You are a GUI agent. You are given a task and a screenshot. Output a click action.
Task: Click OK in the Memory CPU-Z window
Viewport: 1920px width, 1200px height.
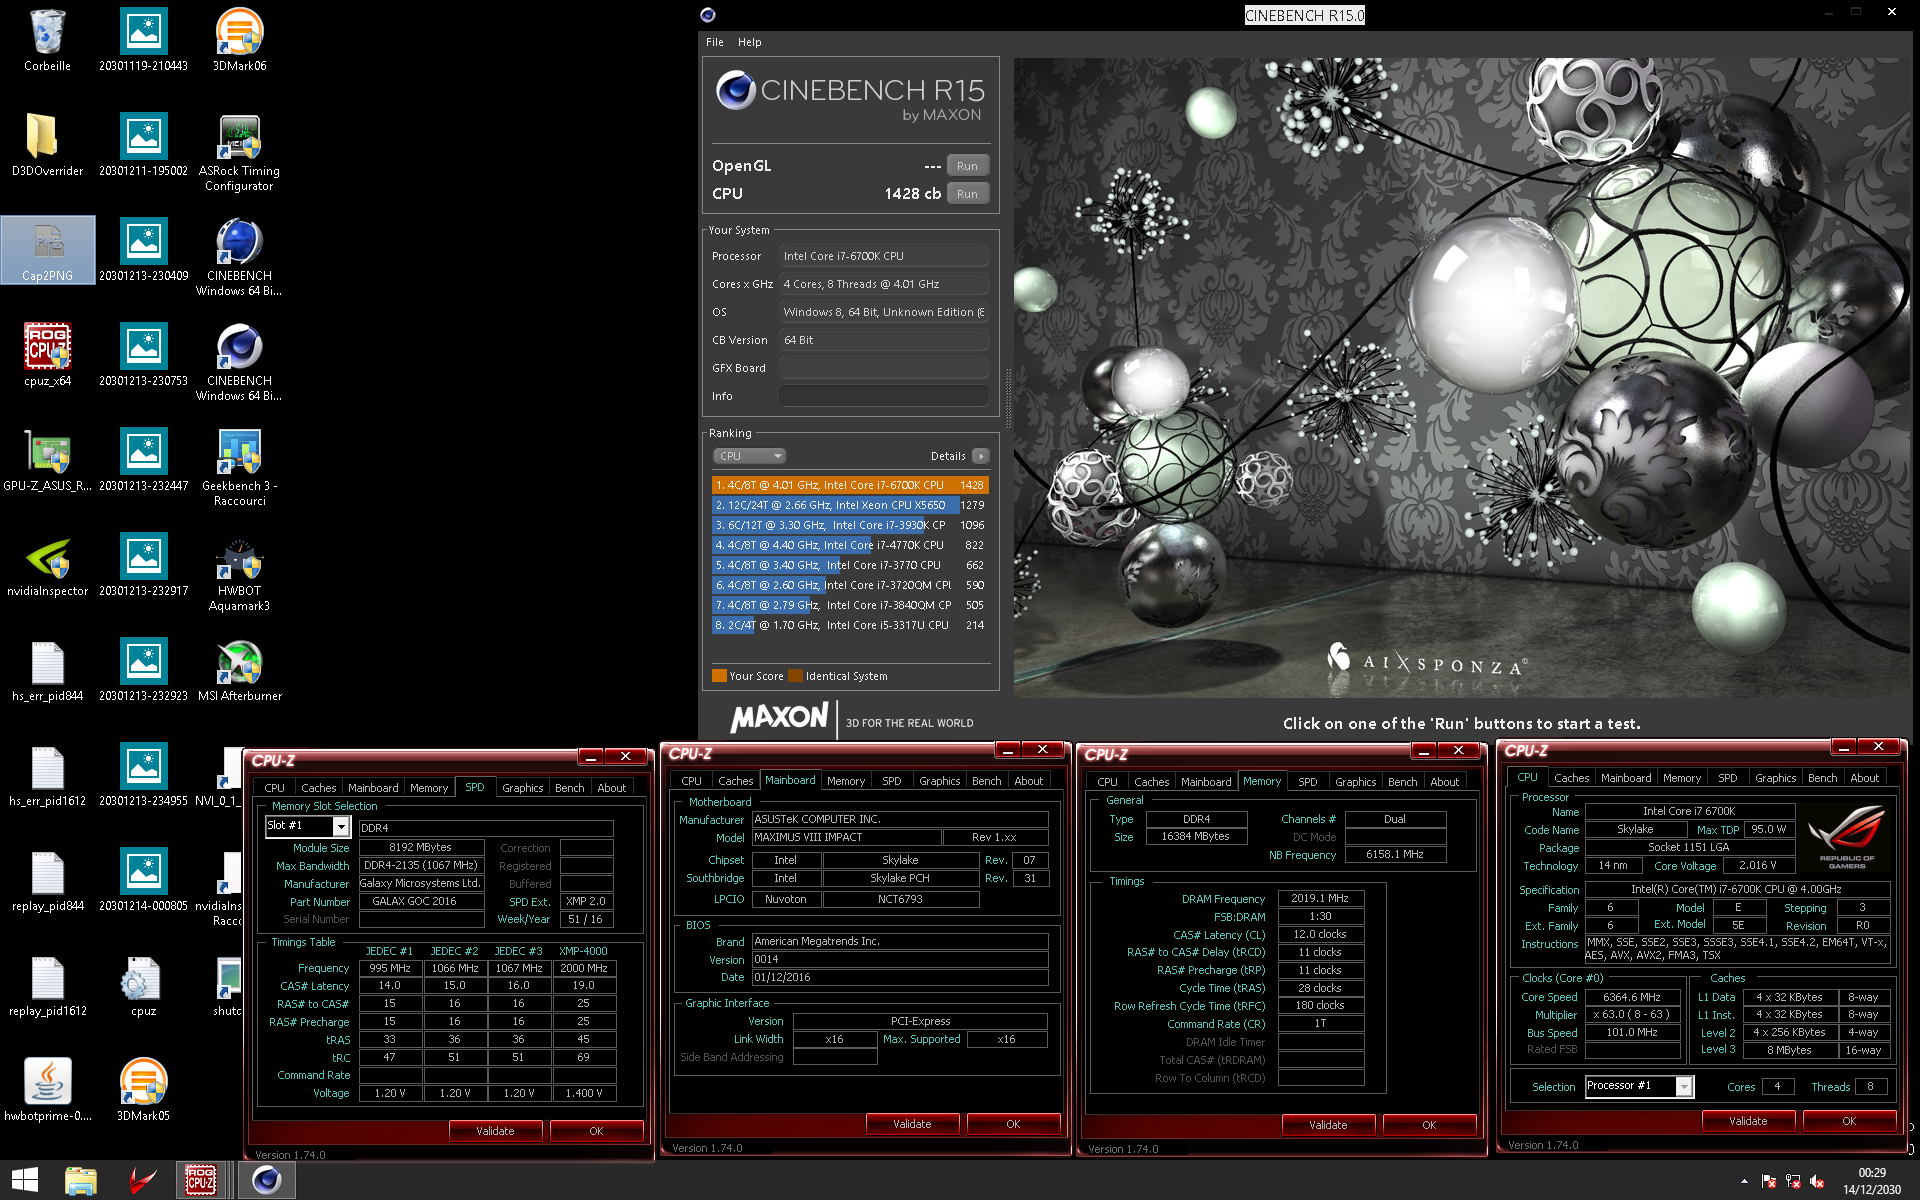coord(1429,1125)
